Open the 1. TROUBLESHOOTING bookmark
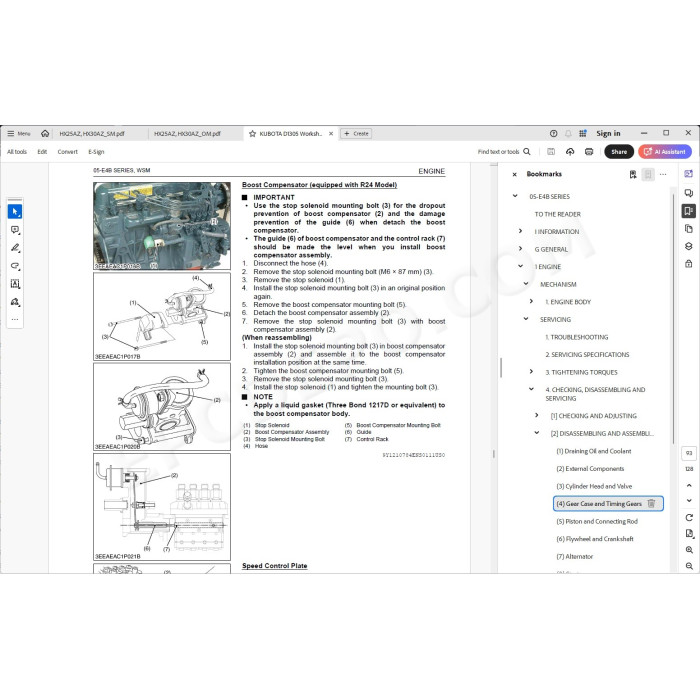The width and height of the screenshot is (700, 700). pos(576,337)
